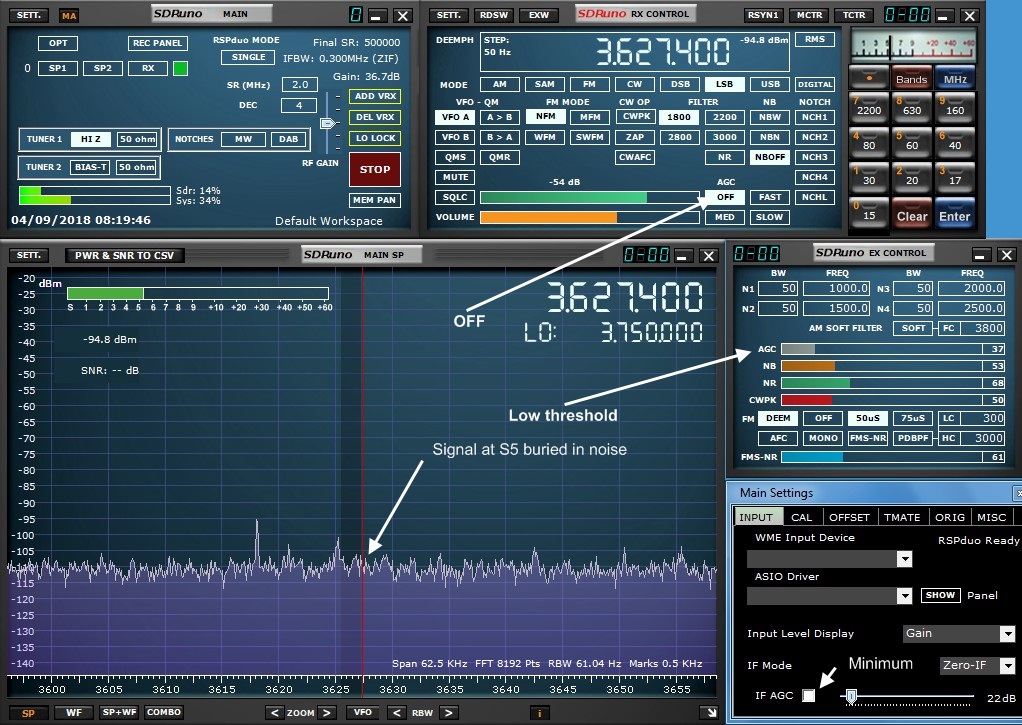Click the SR (MHz) 2.0 field

(x=300, y=84)
